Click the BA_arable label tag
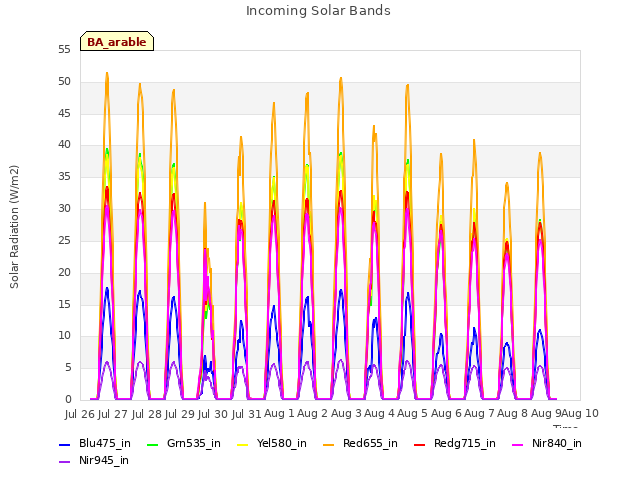640x480 pixels. pyautogui.click(x=117, y=41)
